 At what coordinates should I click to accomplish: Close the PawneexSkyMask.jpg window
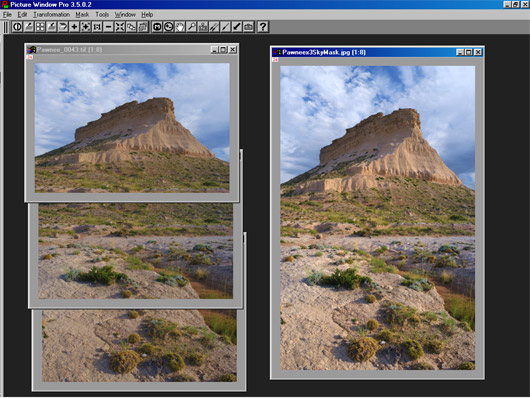(478, 52)
